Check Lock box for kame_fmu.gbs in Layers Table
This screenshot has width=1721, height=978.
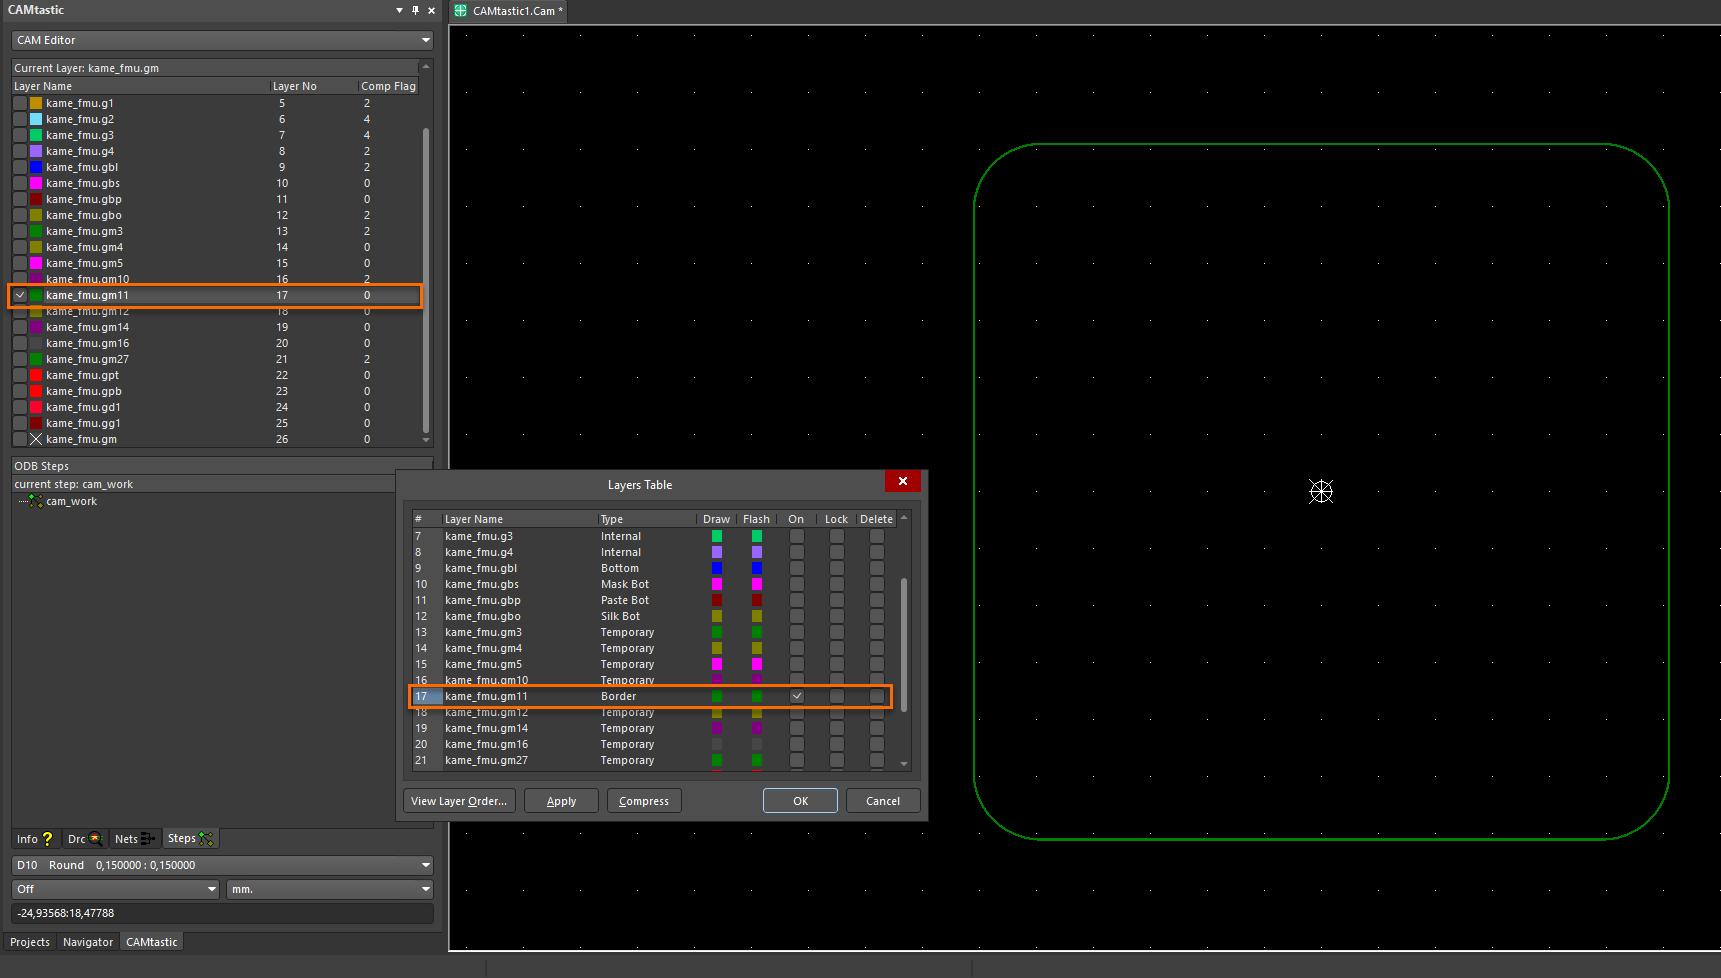click(837, 584)
